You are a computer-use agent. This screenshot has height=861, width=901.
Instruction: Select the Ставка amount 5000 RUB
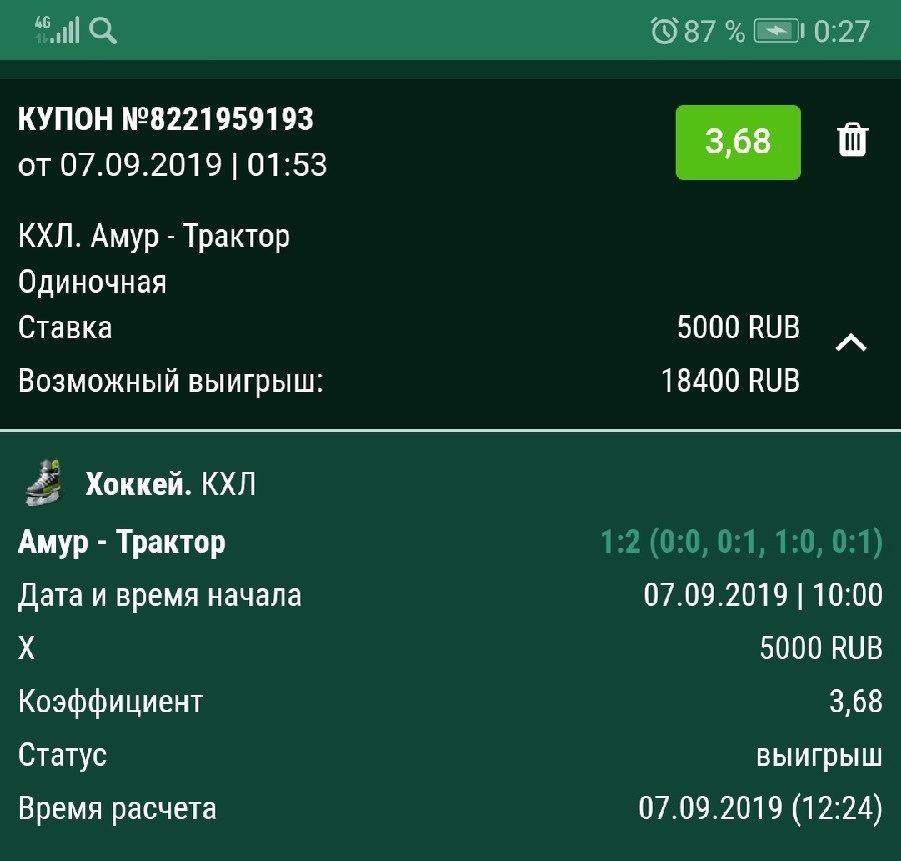[739, 327]
